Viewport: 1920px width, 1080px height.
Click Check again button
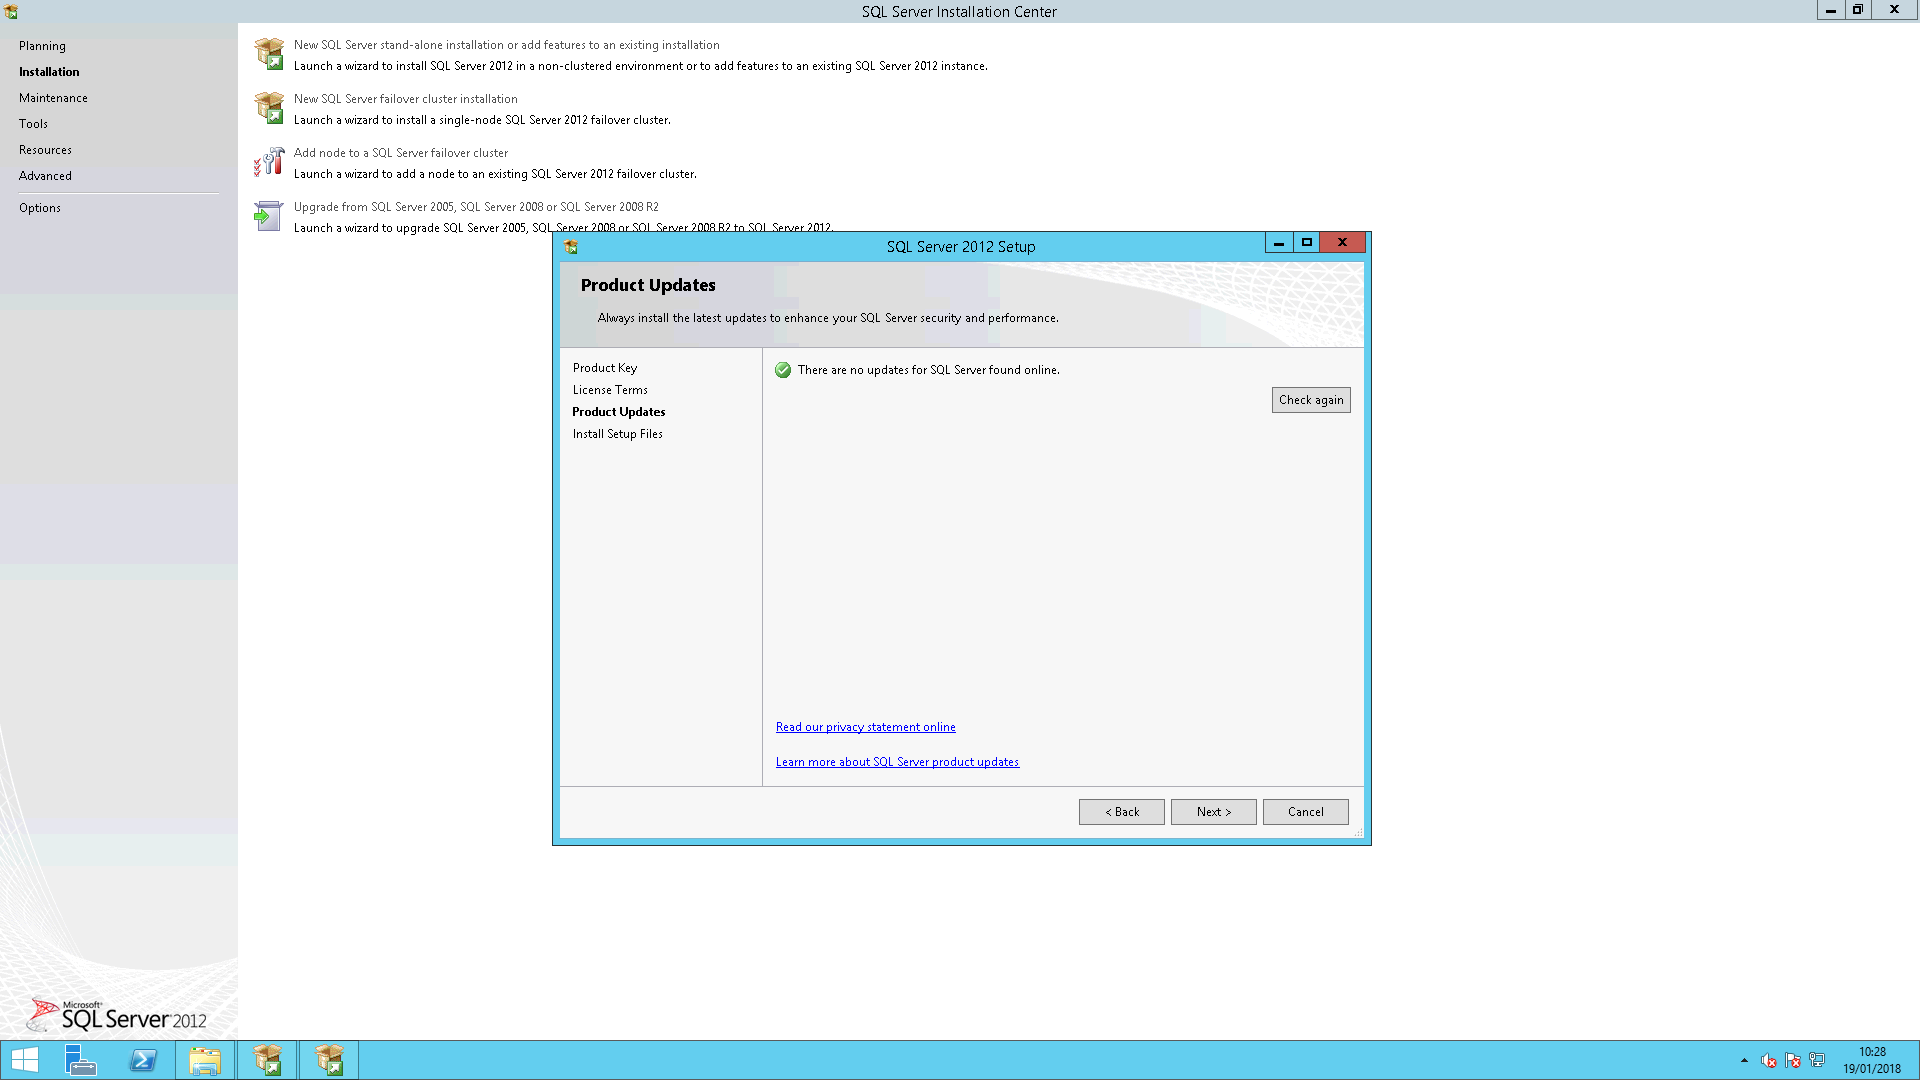coord(1311,400)
